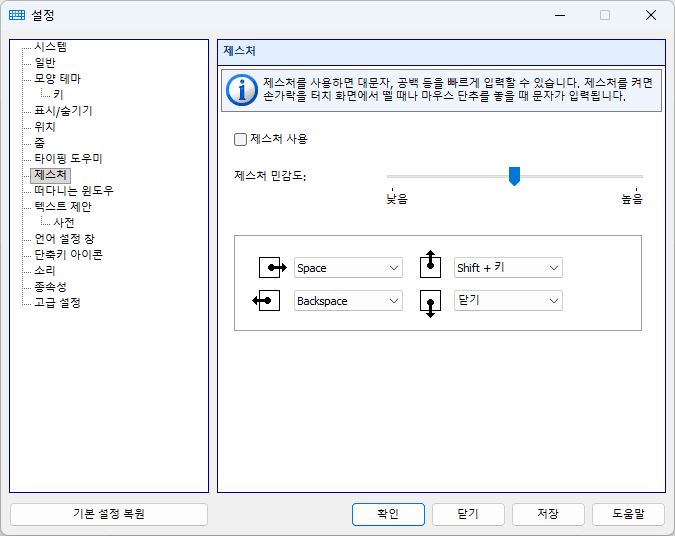675x536 pixels.
Task: Click the 제스처 민감도 slider thumb
Action: tap(514, 176)
